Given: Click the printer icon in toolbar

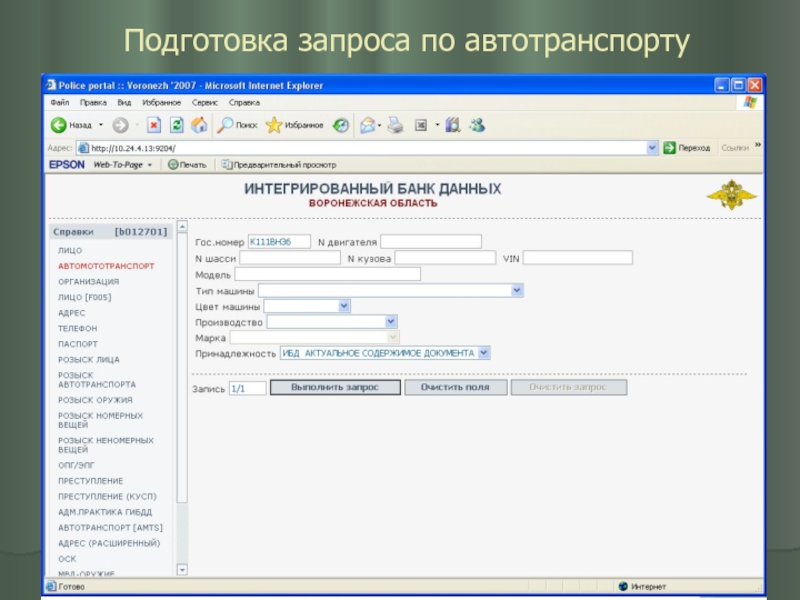Looking at the screenshot, I should 395,125.
